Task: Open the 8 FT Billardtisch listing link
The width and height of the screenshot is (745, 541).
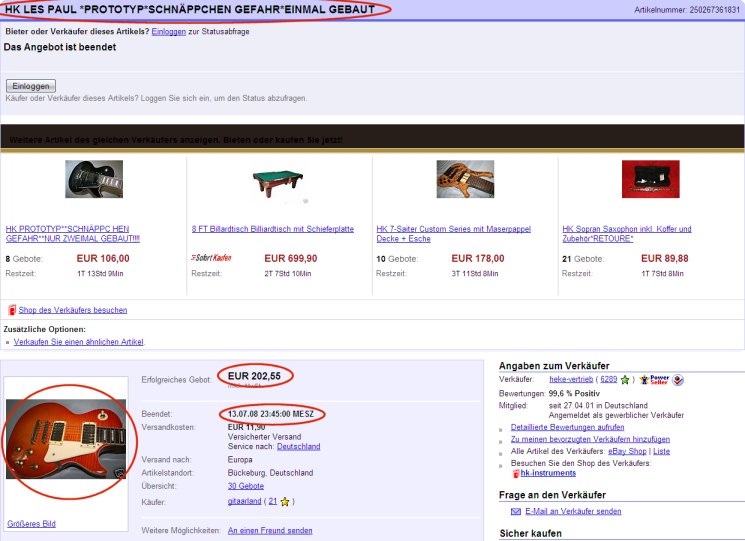Action: pos(273,229)
